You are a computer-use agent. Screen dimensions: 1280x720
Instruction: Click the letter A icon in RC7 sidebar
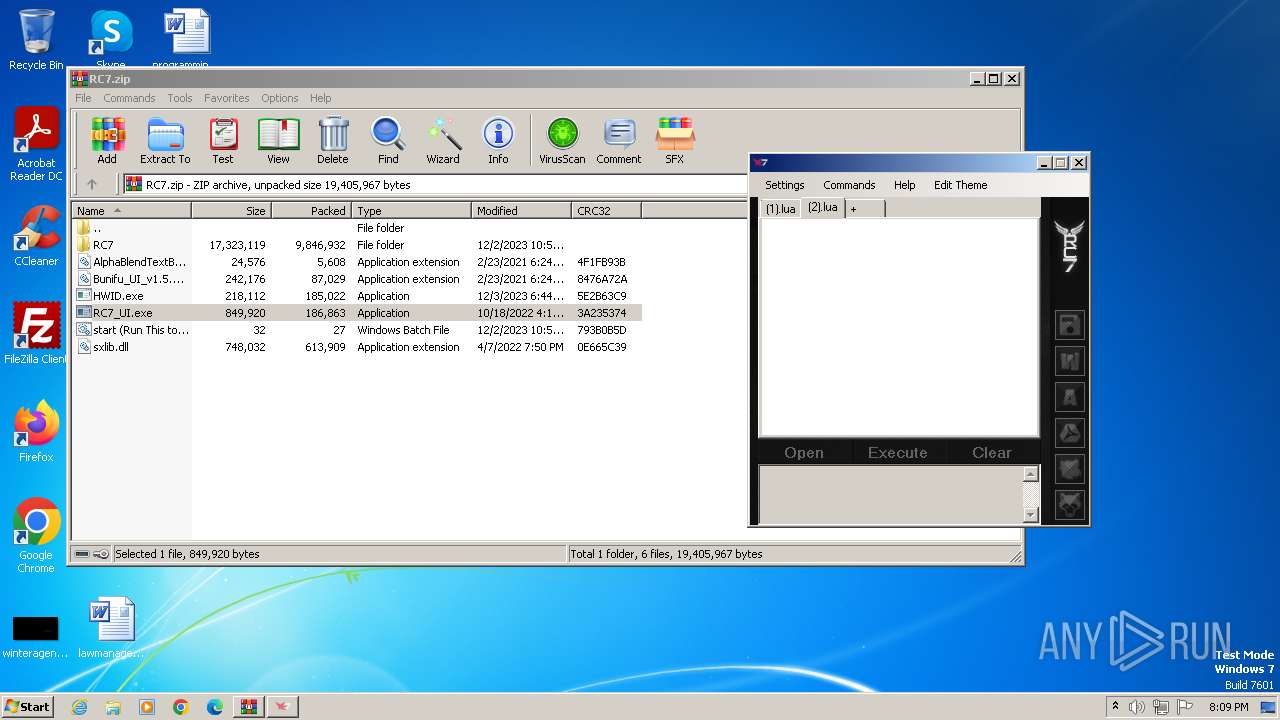tap(1070, 397)
